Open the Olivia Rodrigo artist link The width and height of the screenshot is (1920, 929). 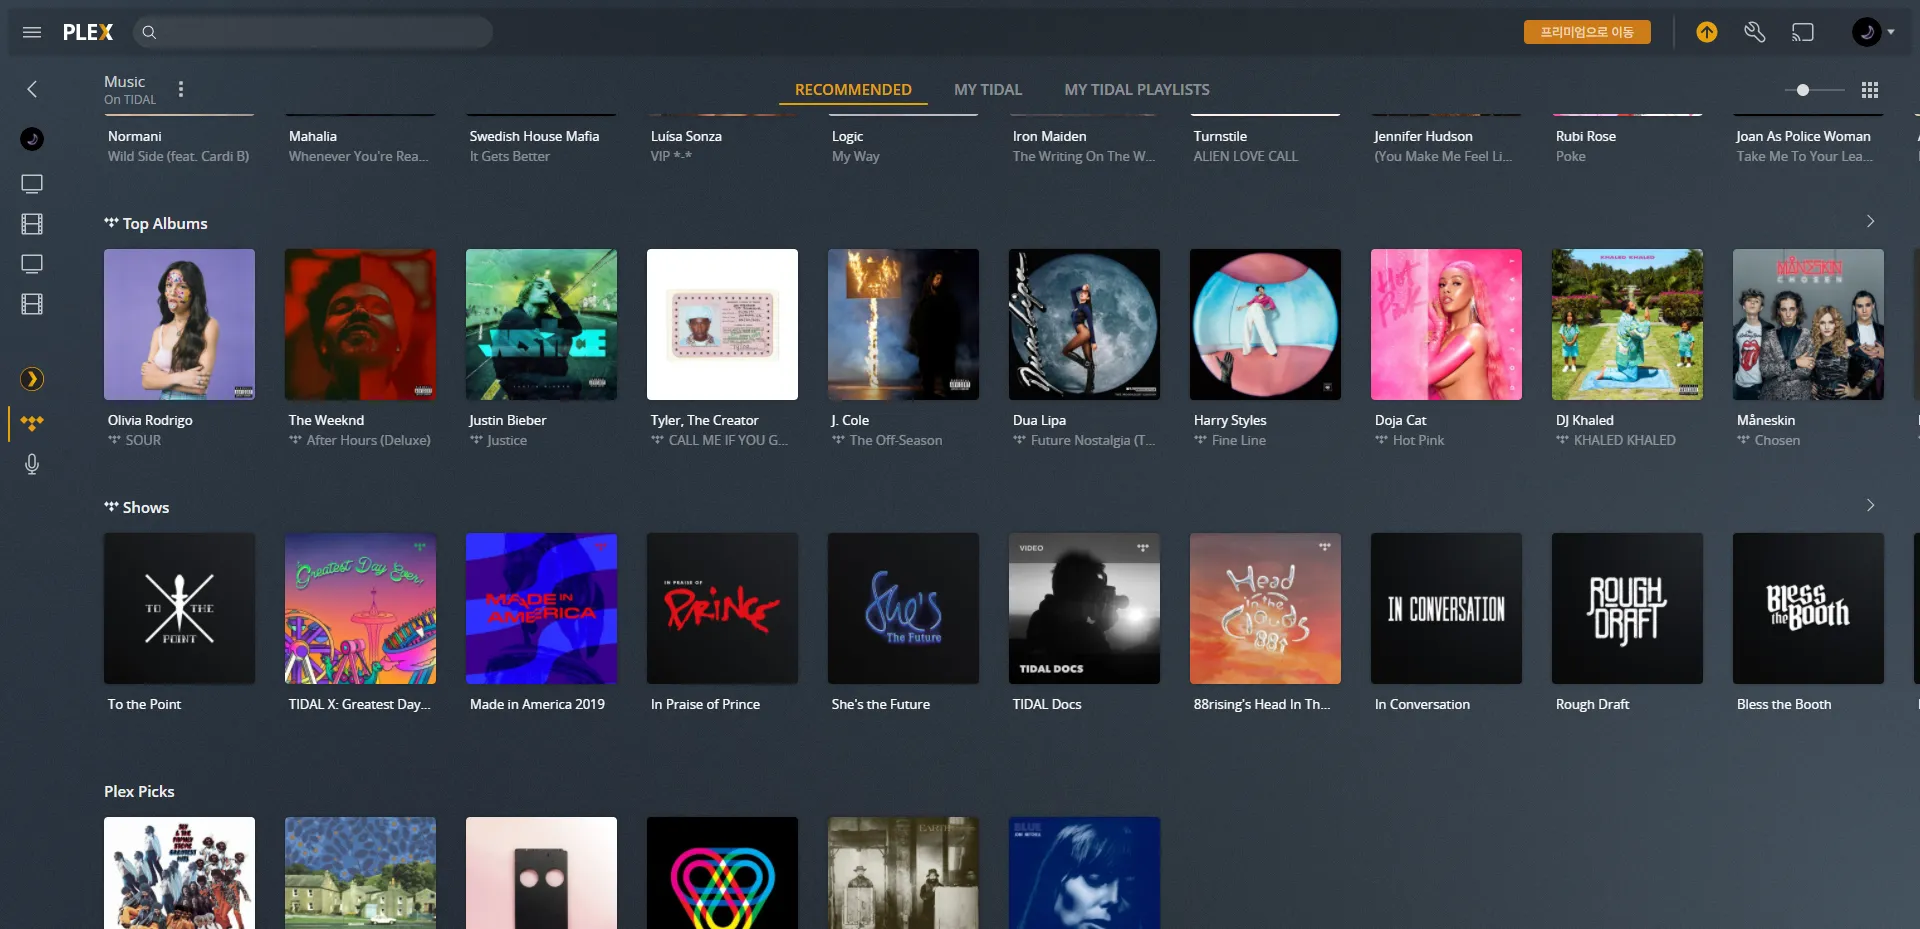pyautogui.click(x=150, y=420)
